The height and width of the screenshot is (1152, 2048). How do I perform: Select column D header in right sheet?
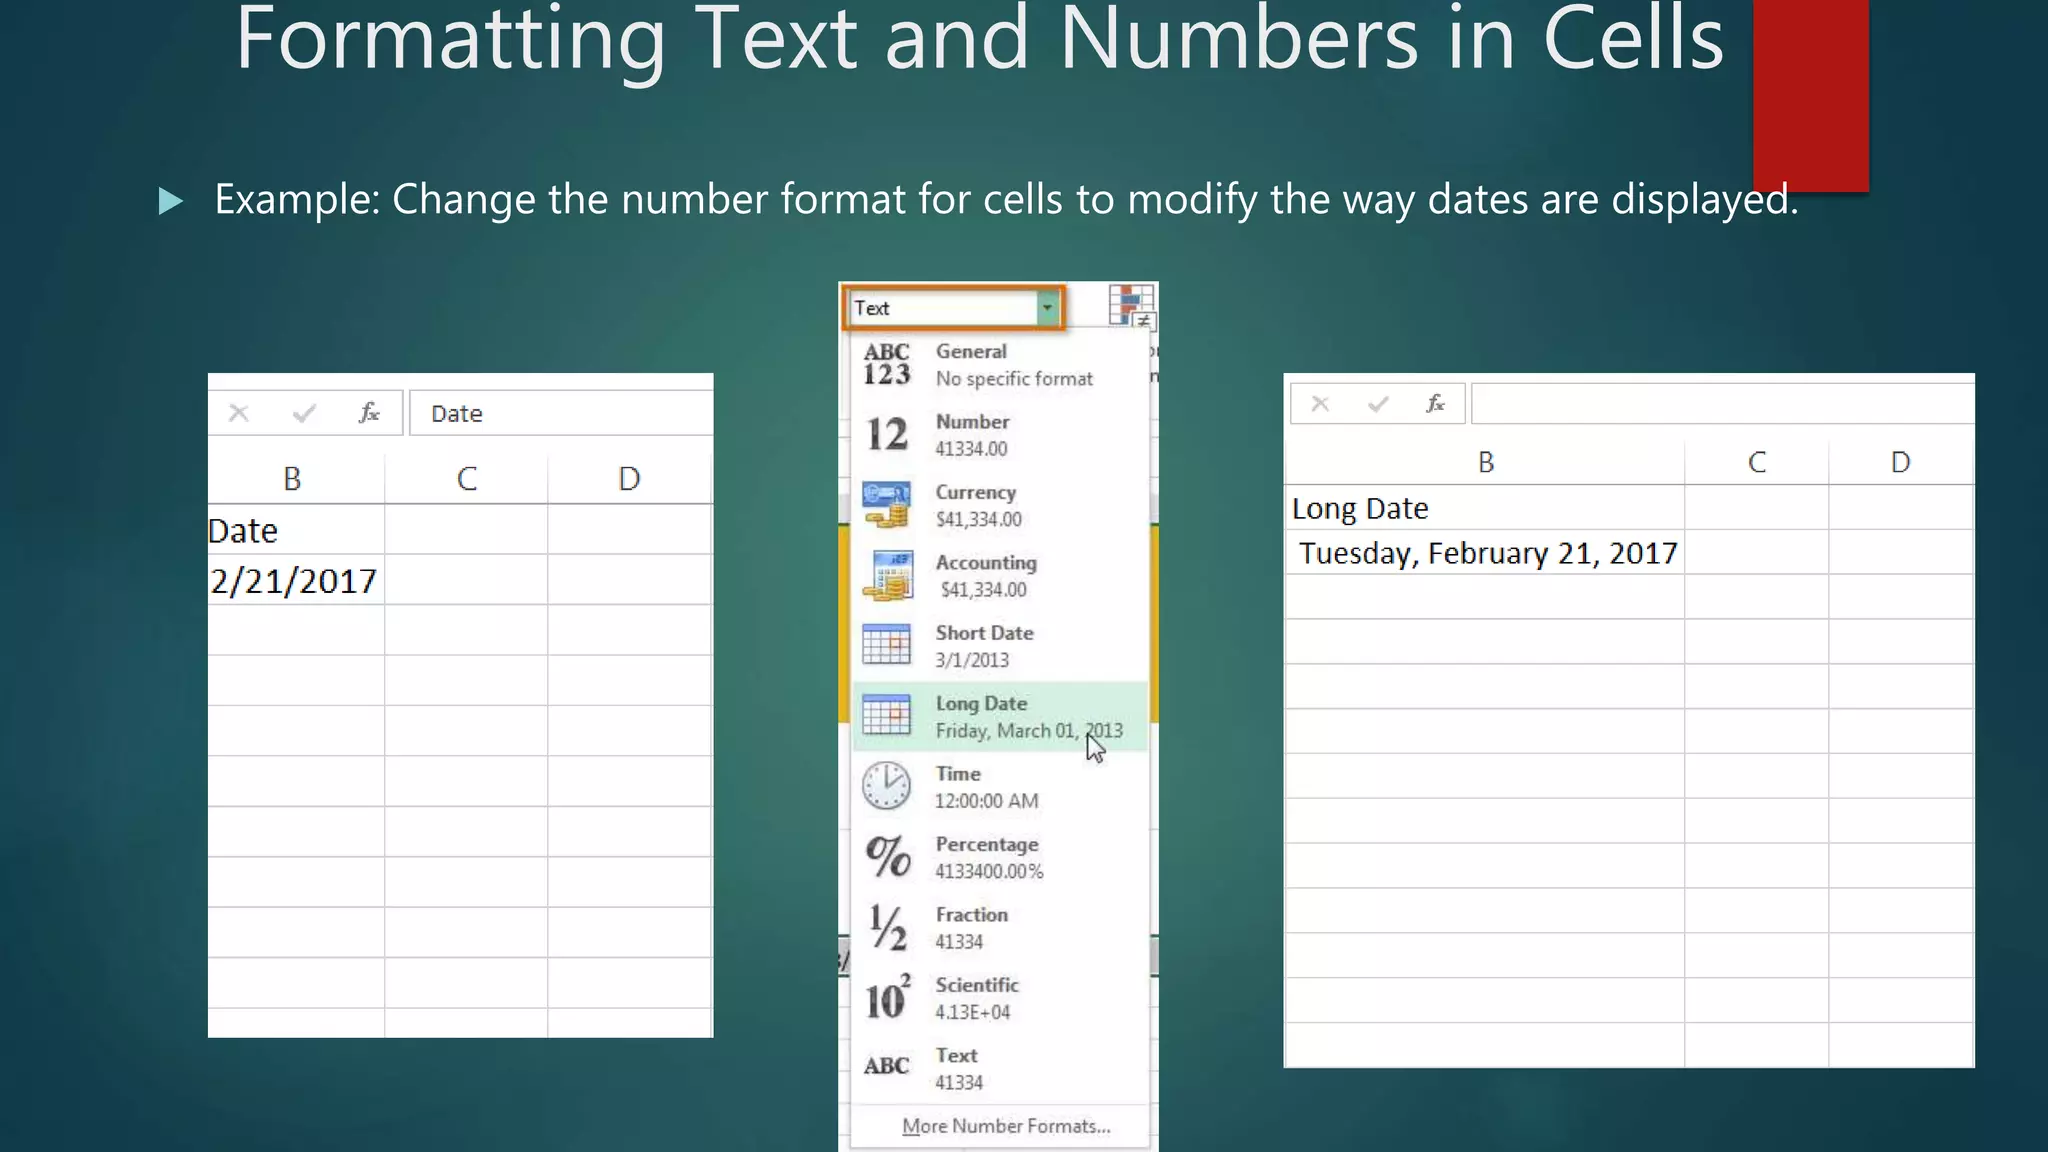click(1901, 462)
